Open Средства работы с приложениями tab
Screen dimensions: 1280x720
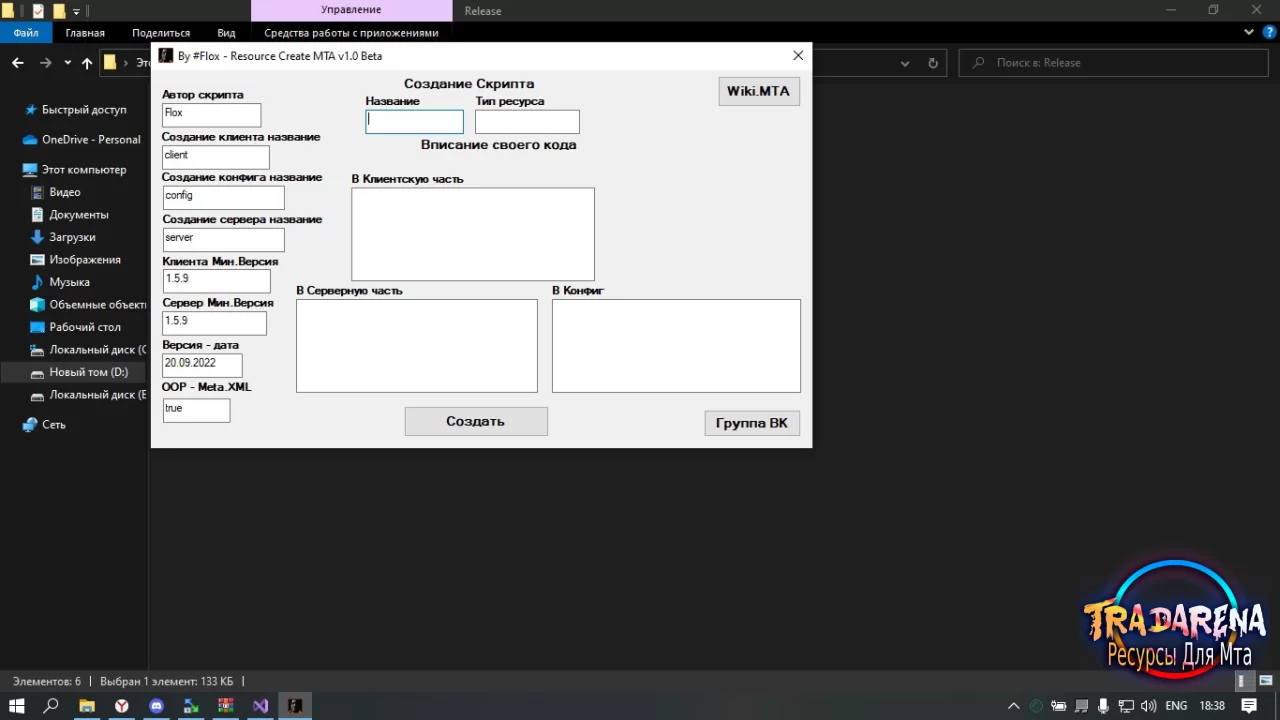pyautogui.click(x=351, y=32)
